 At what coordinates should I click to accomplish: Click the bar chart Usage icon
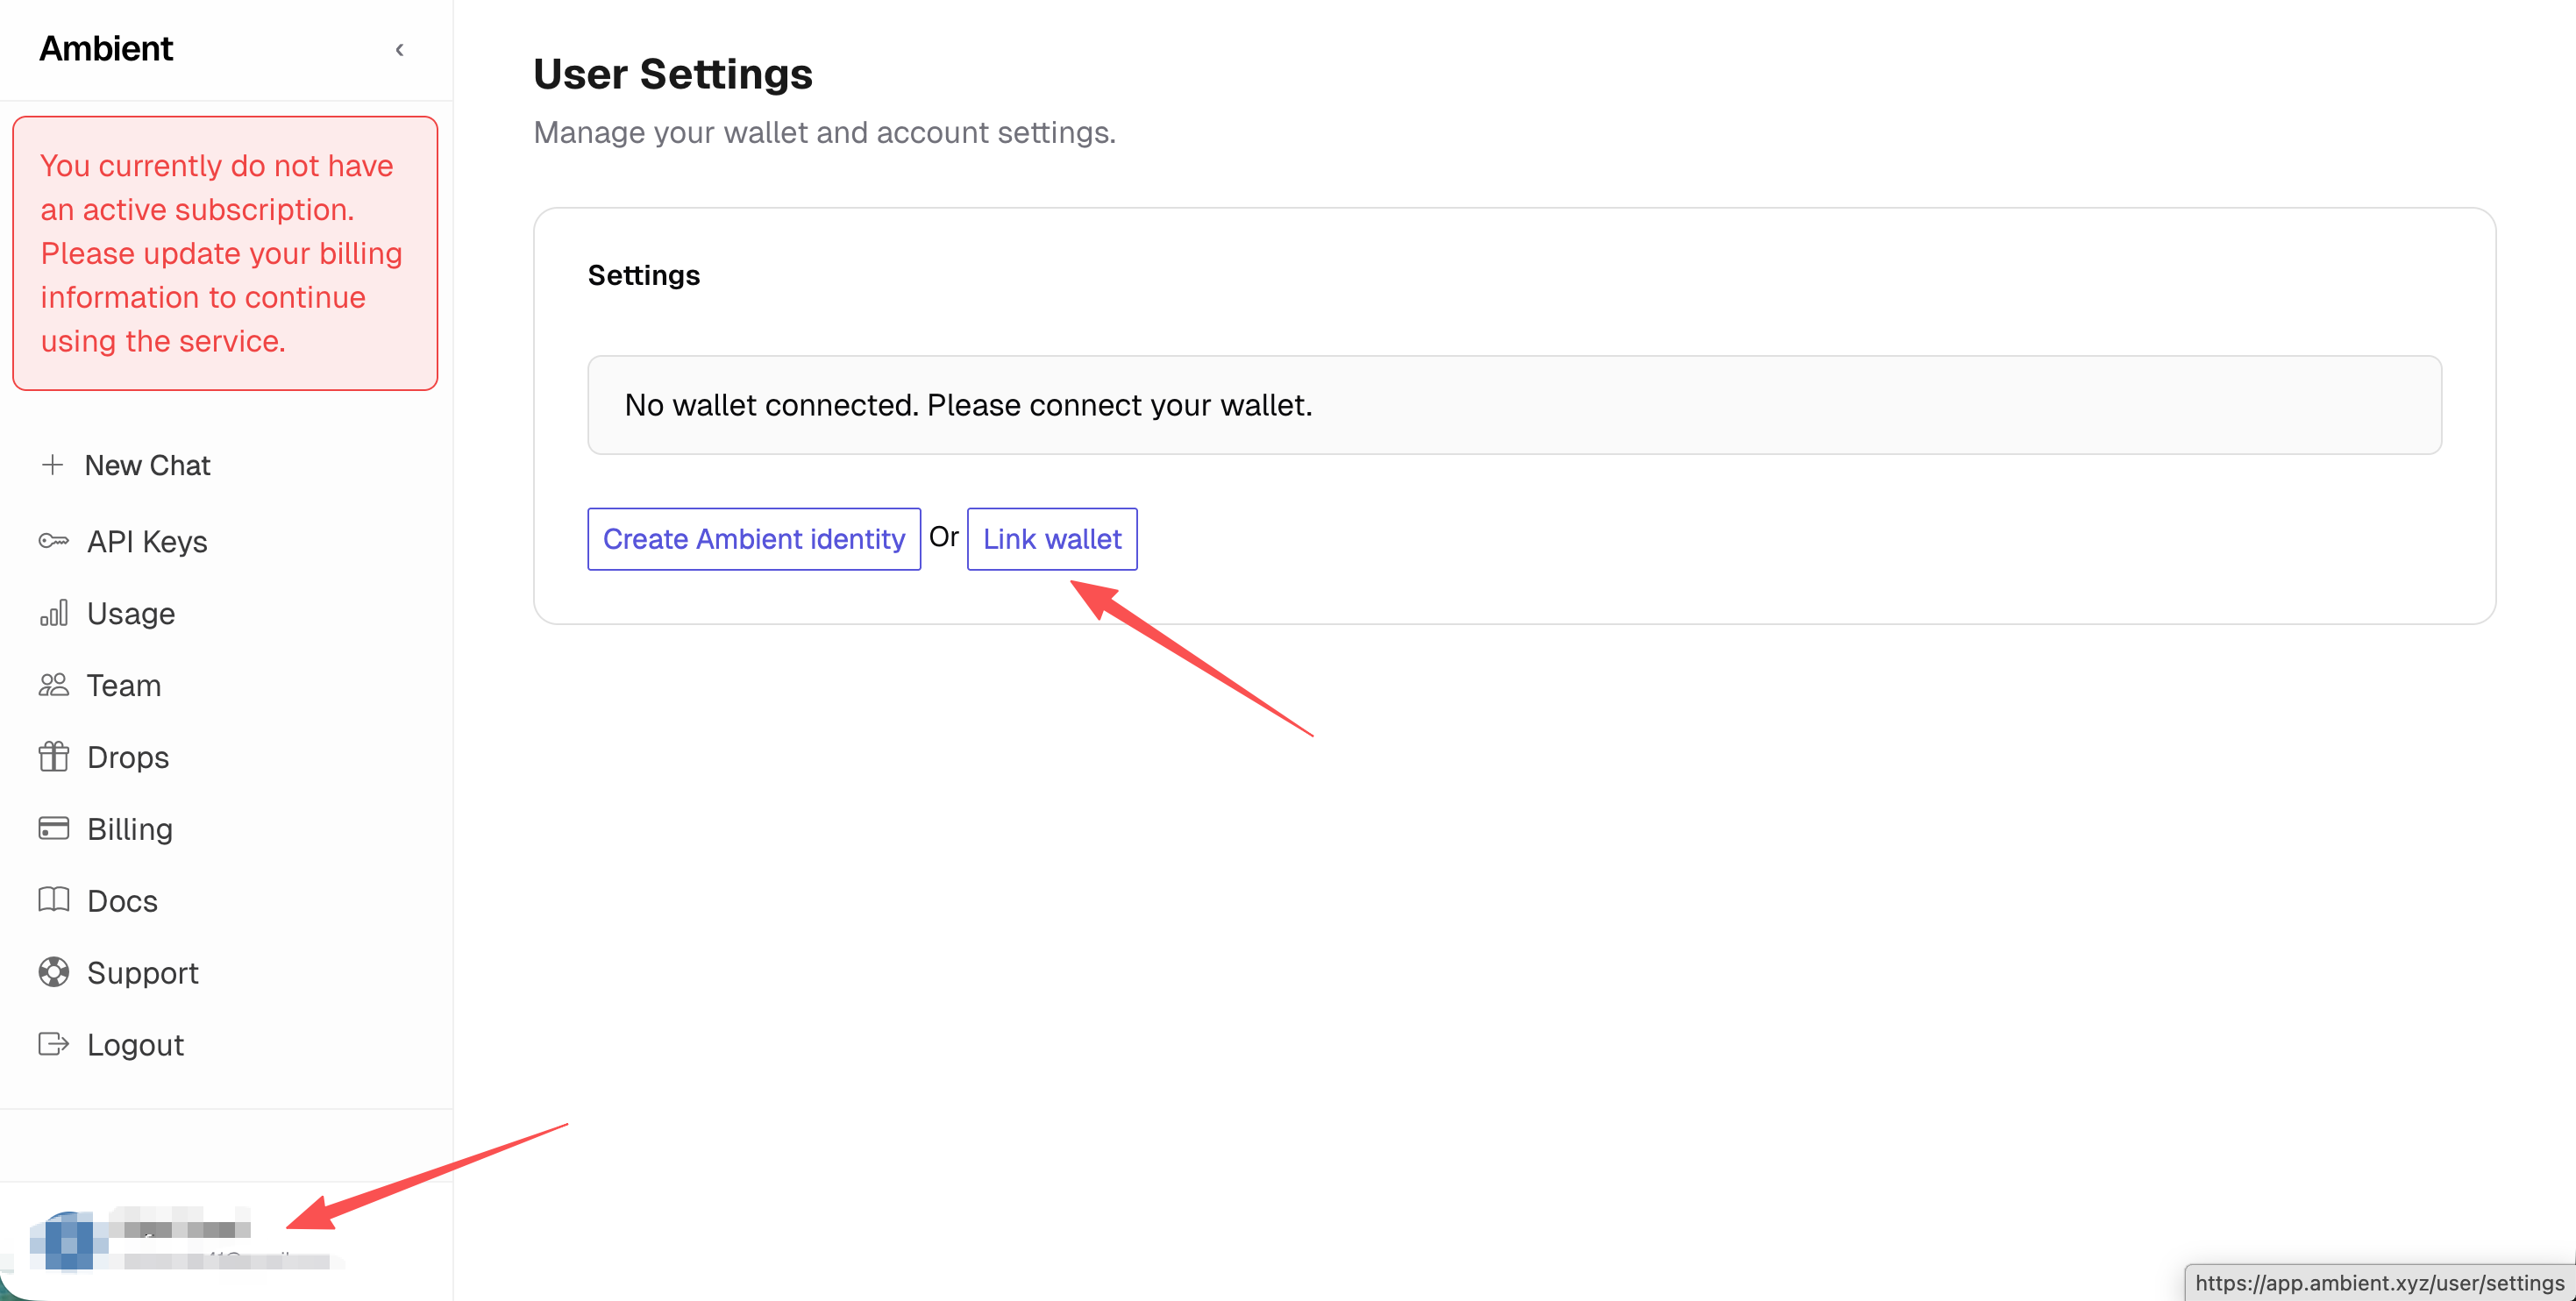[x=53, y=613]
